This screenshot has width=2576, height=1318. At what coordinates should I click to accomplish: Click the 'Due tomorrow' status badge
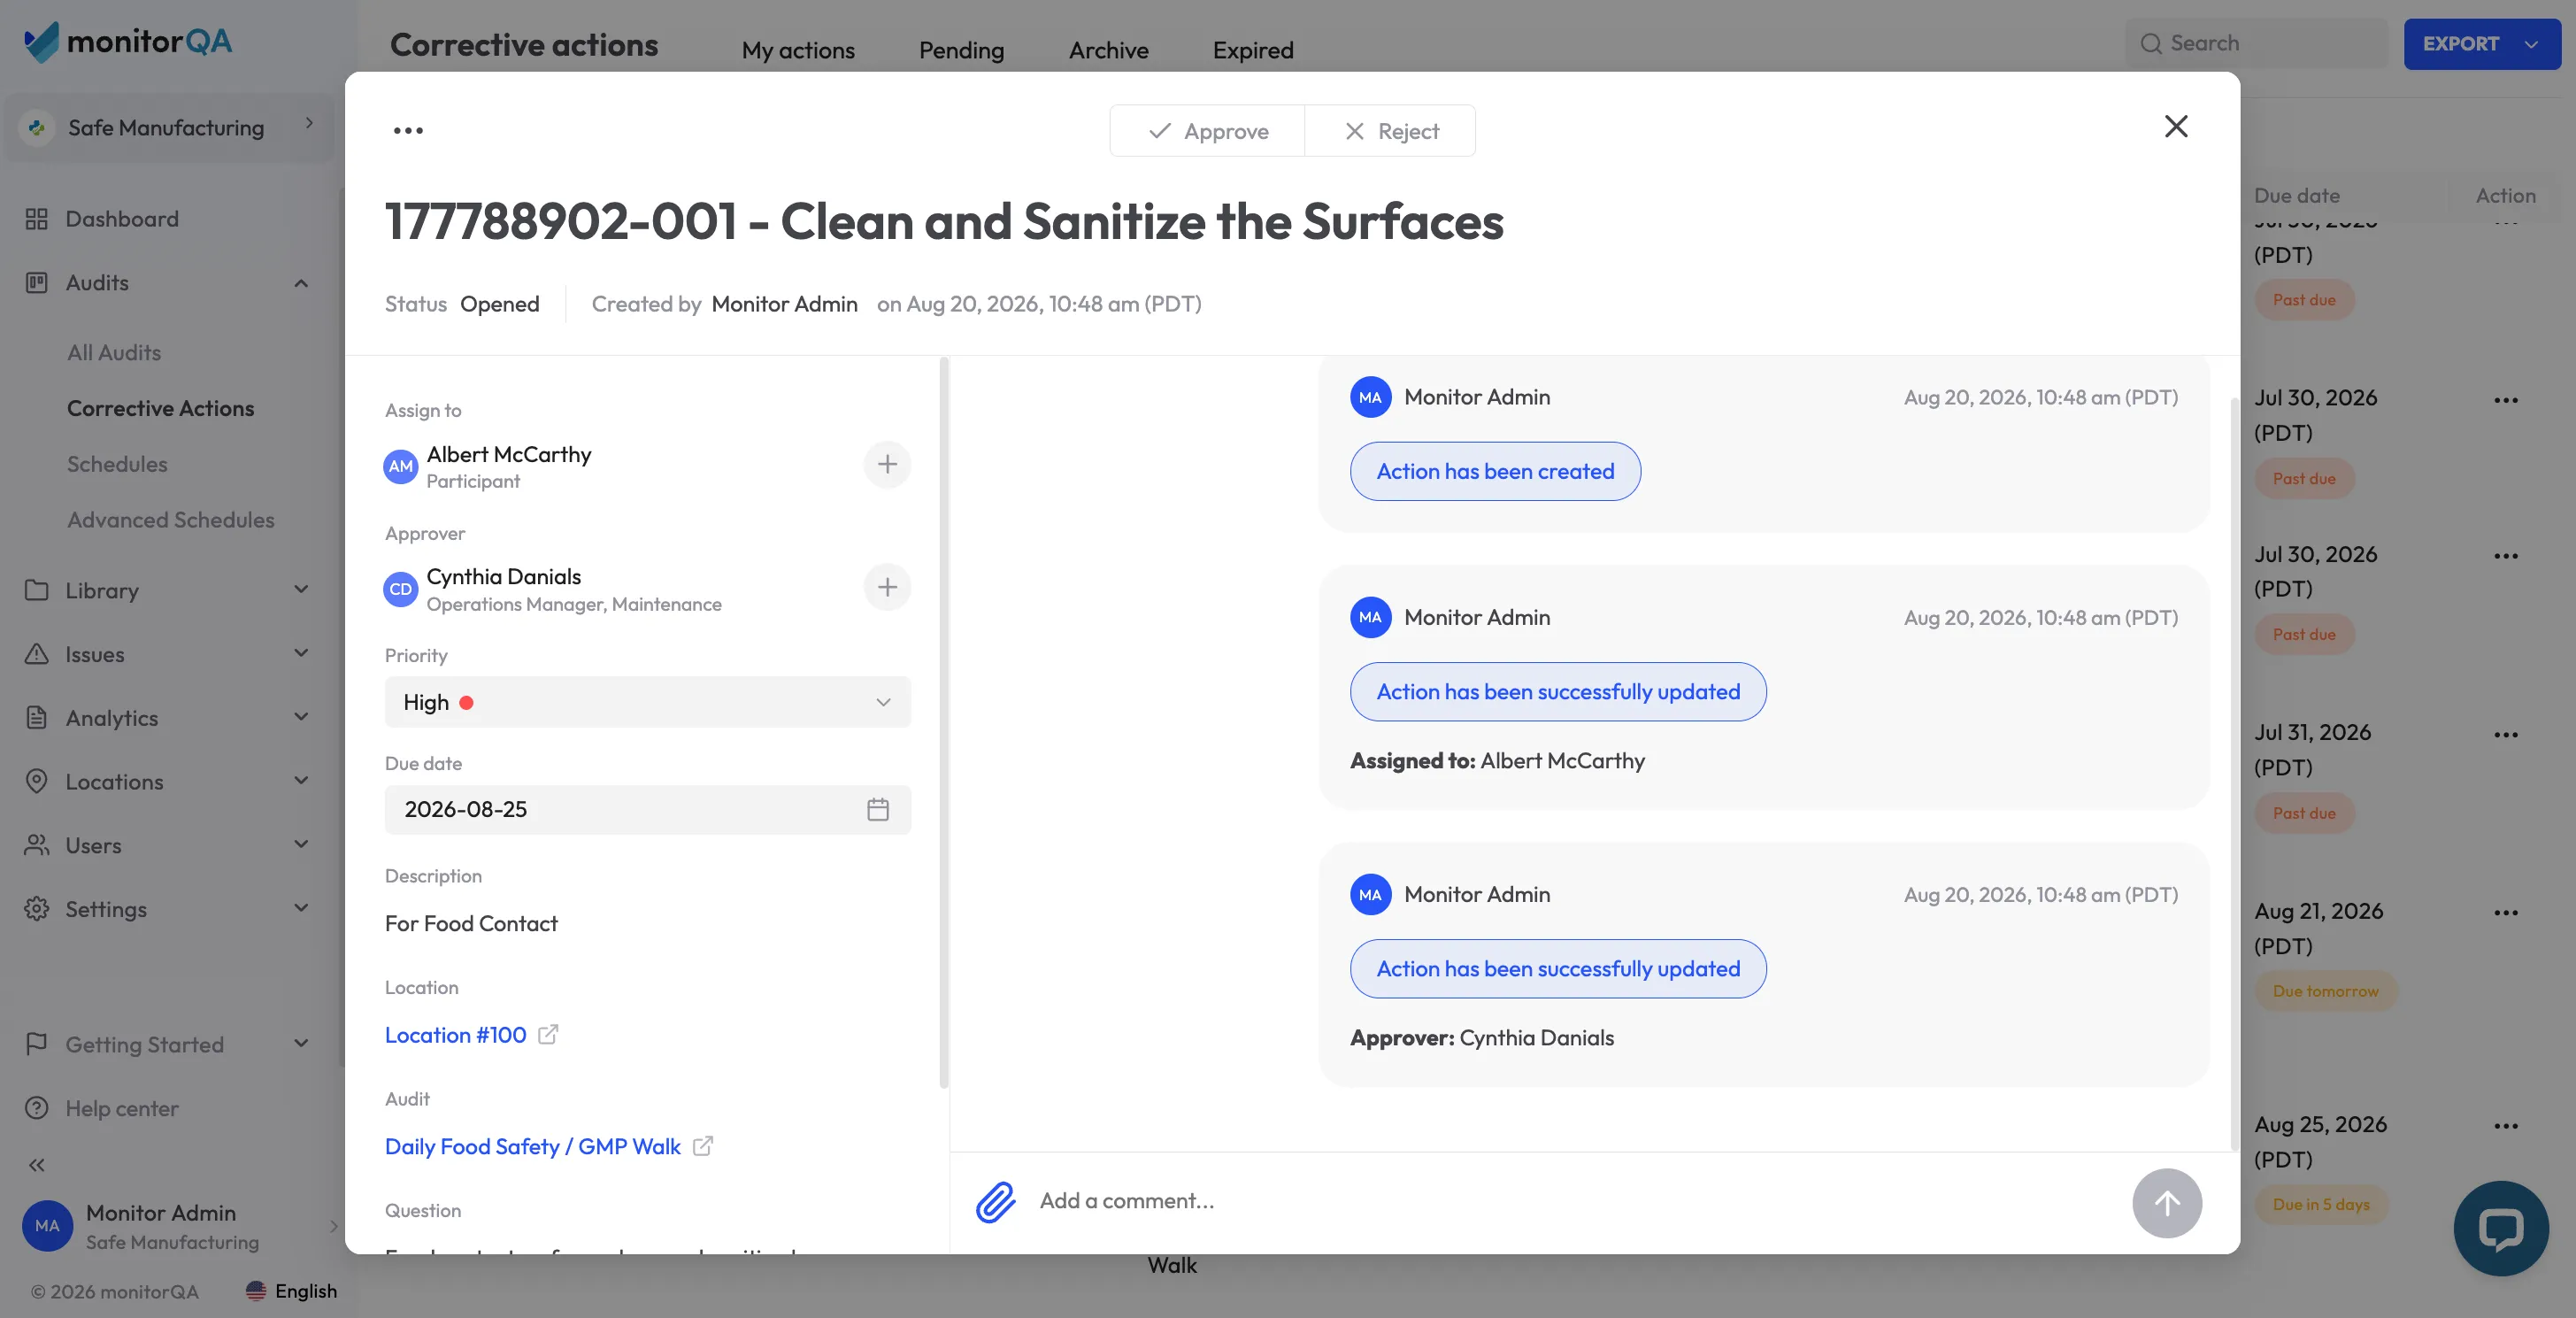point(2326,991)
